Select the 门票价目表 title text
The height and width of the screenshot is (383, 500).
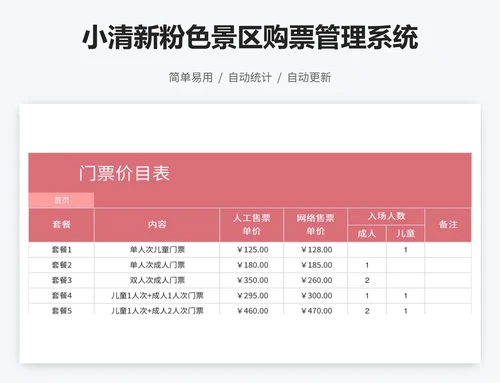[124, 173]
